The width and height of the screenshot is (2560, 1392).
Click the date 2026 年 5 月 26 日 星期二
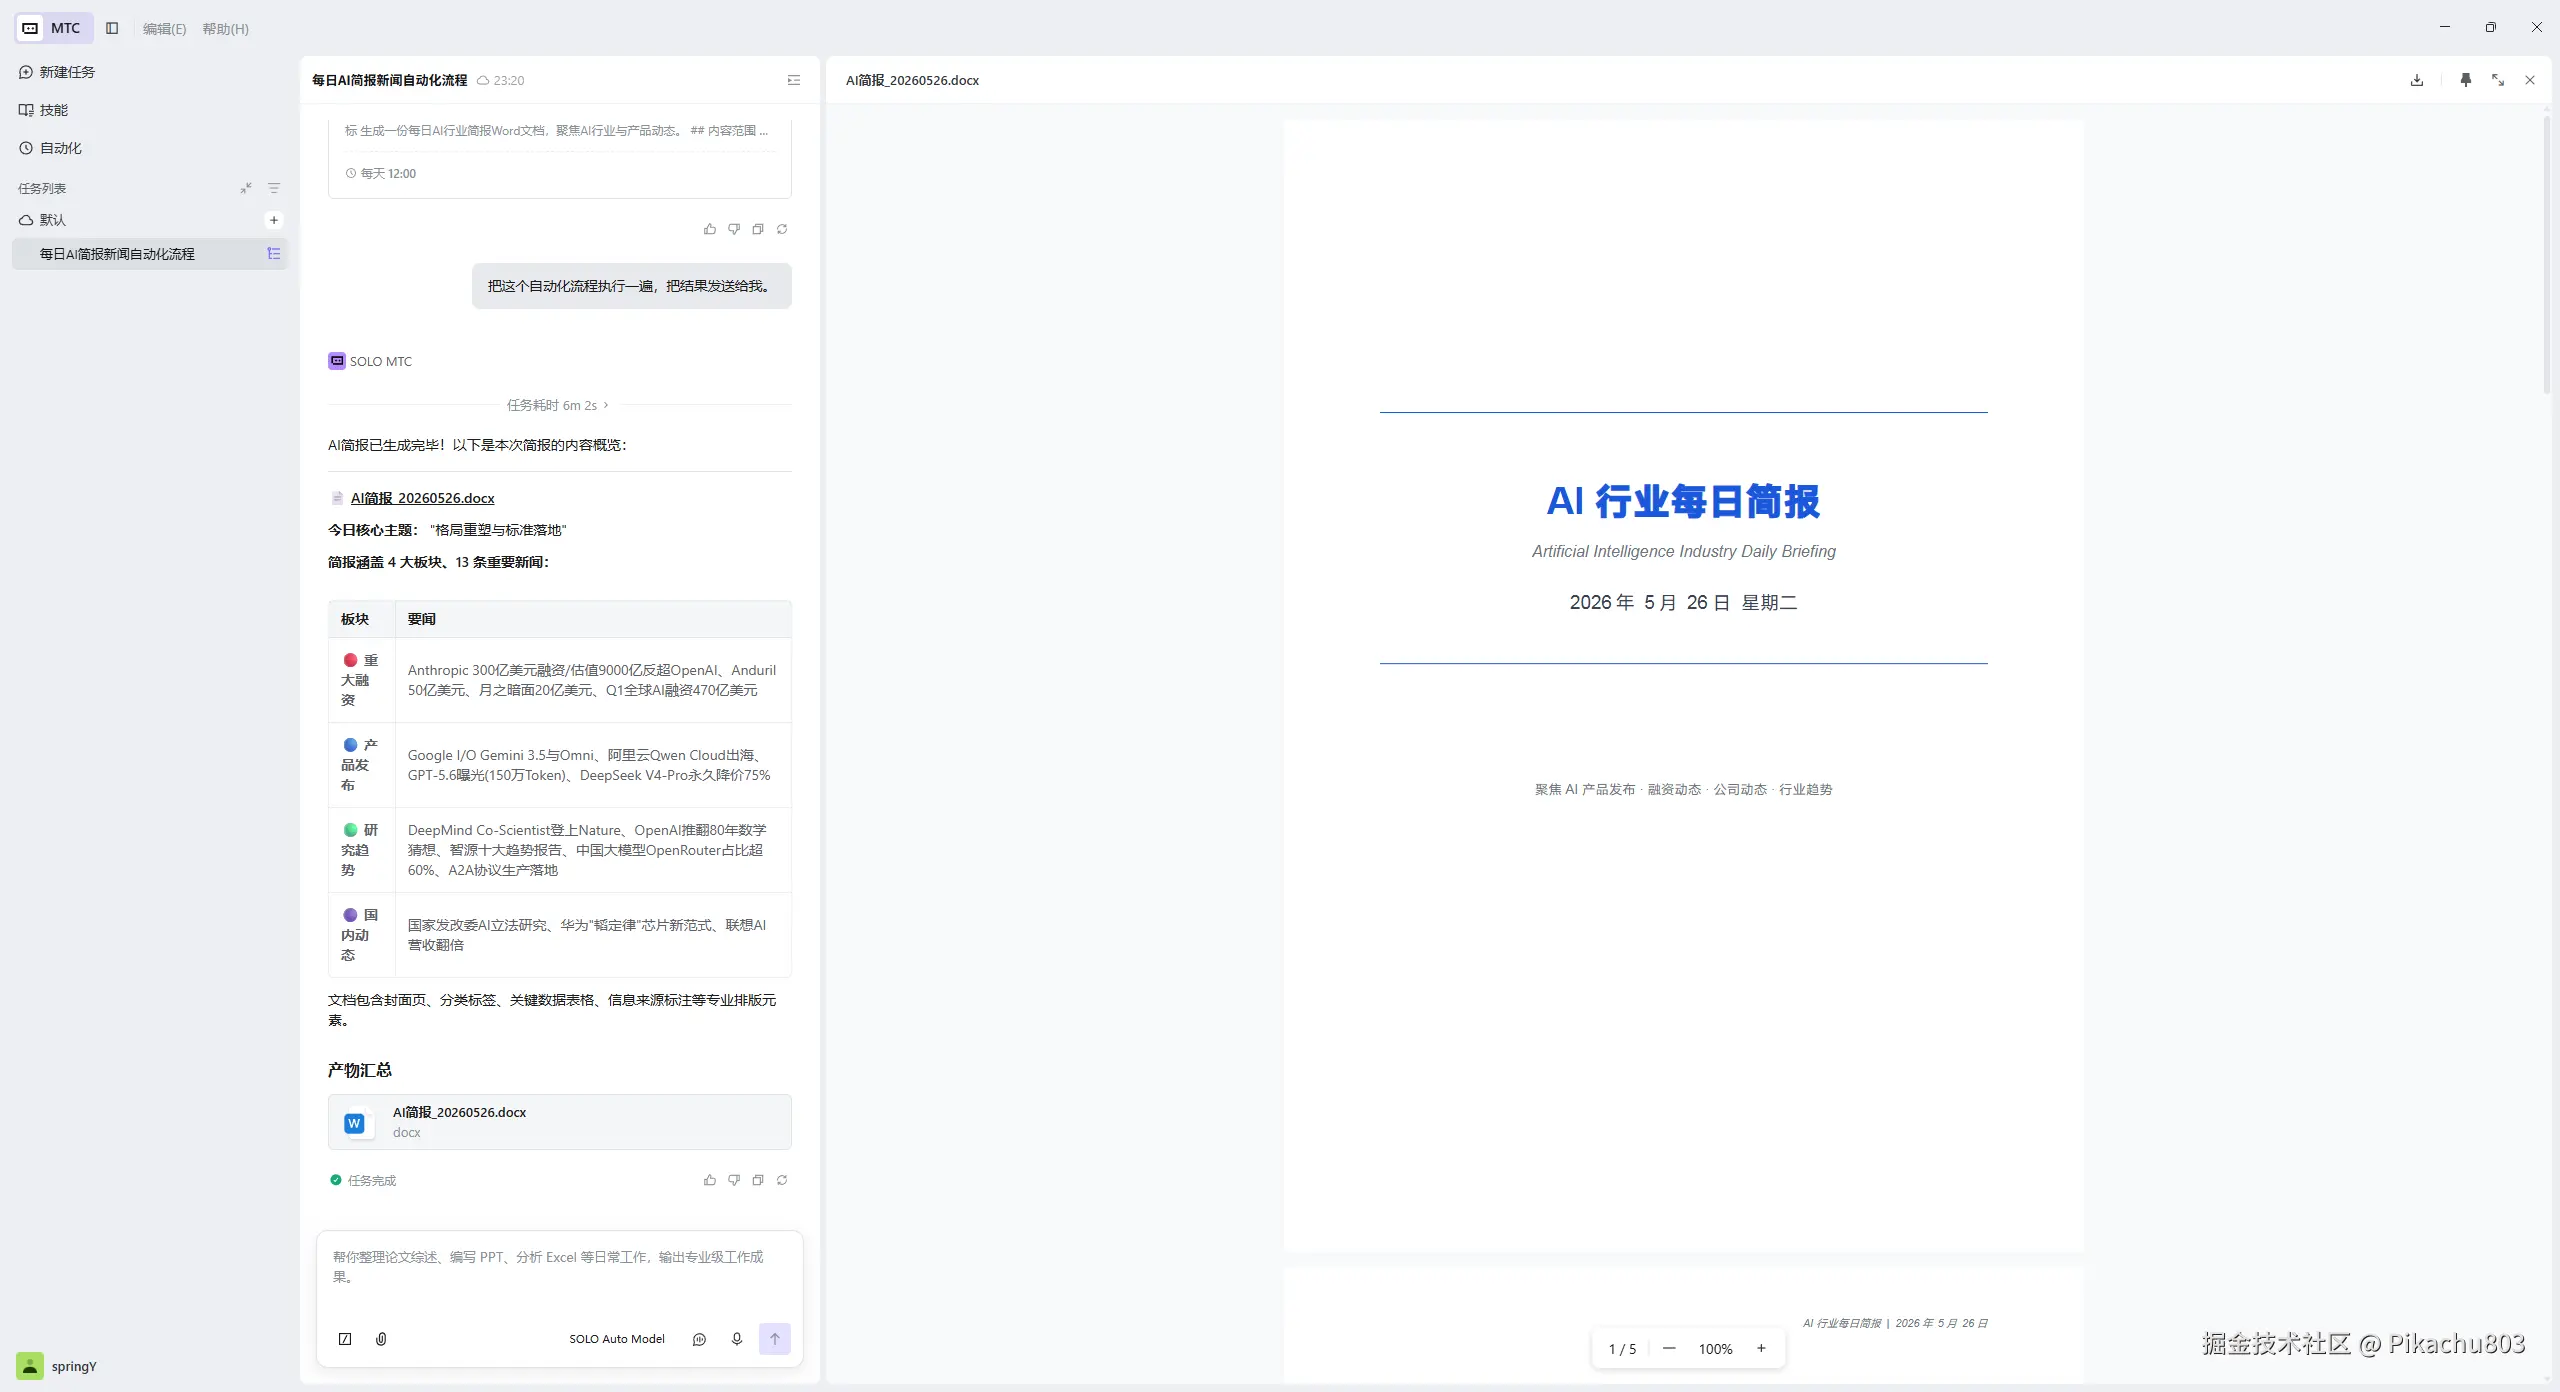point(1683,602)
